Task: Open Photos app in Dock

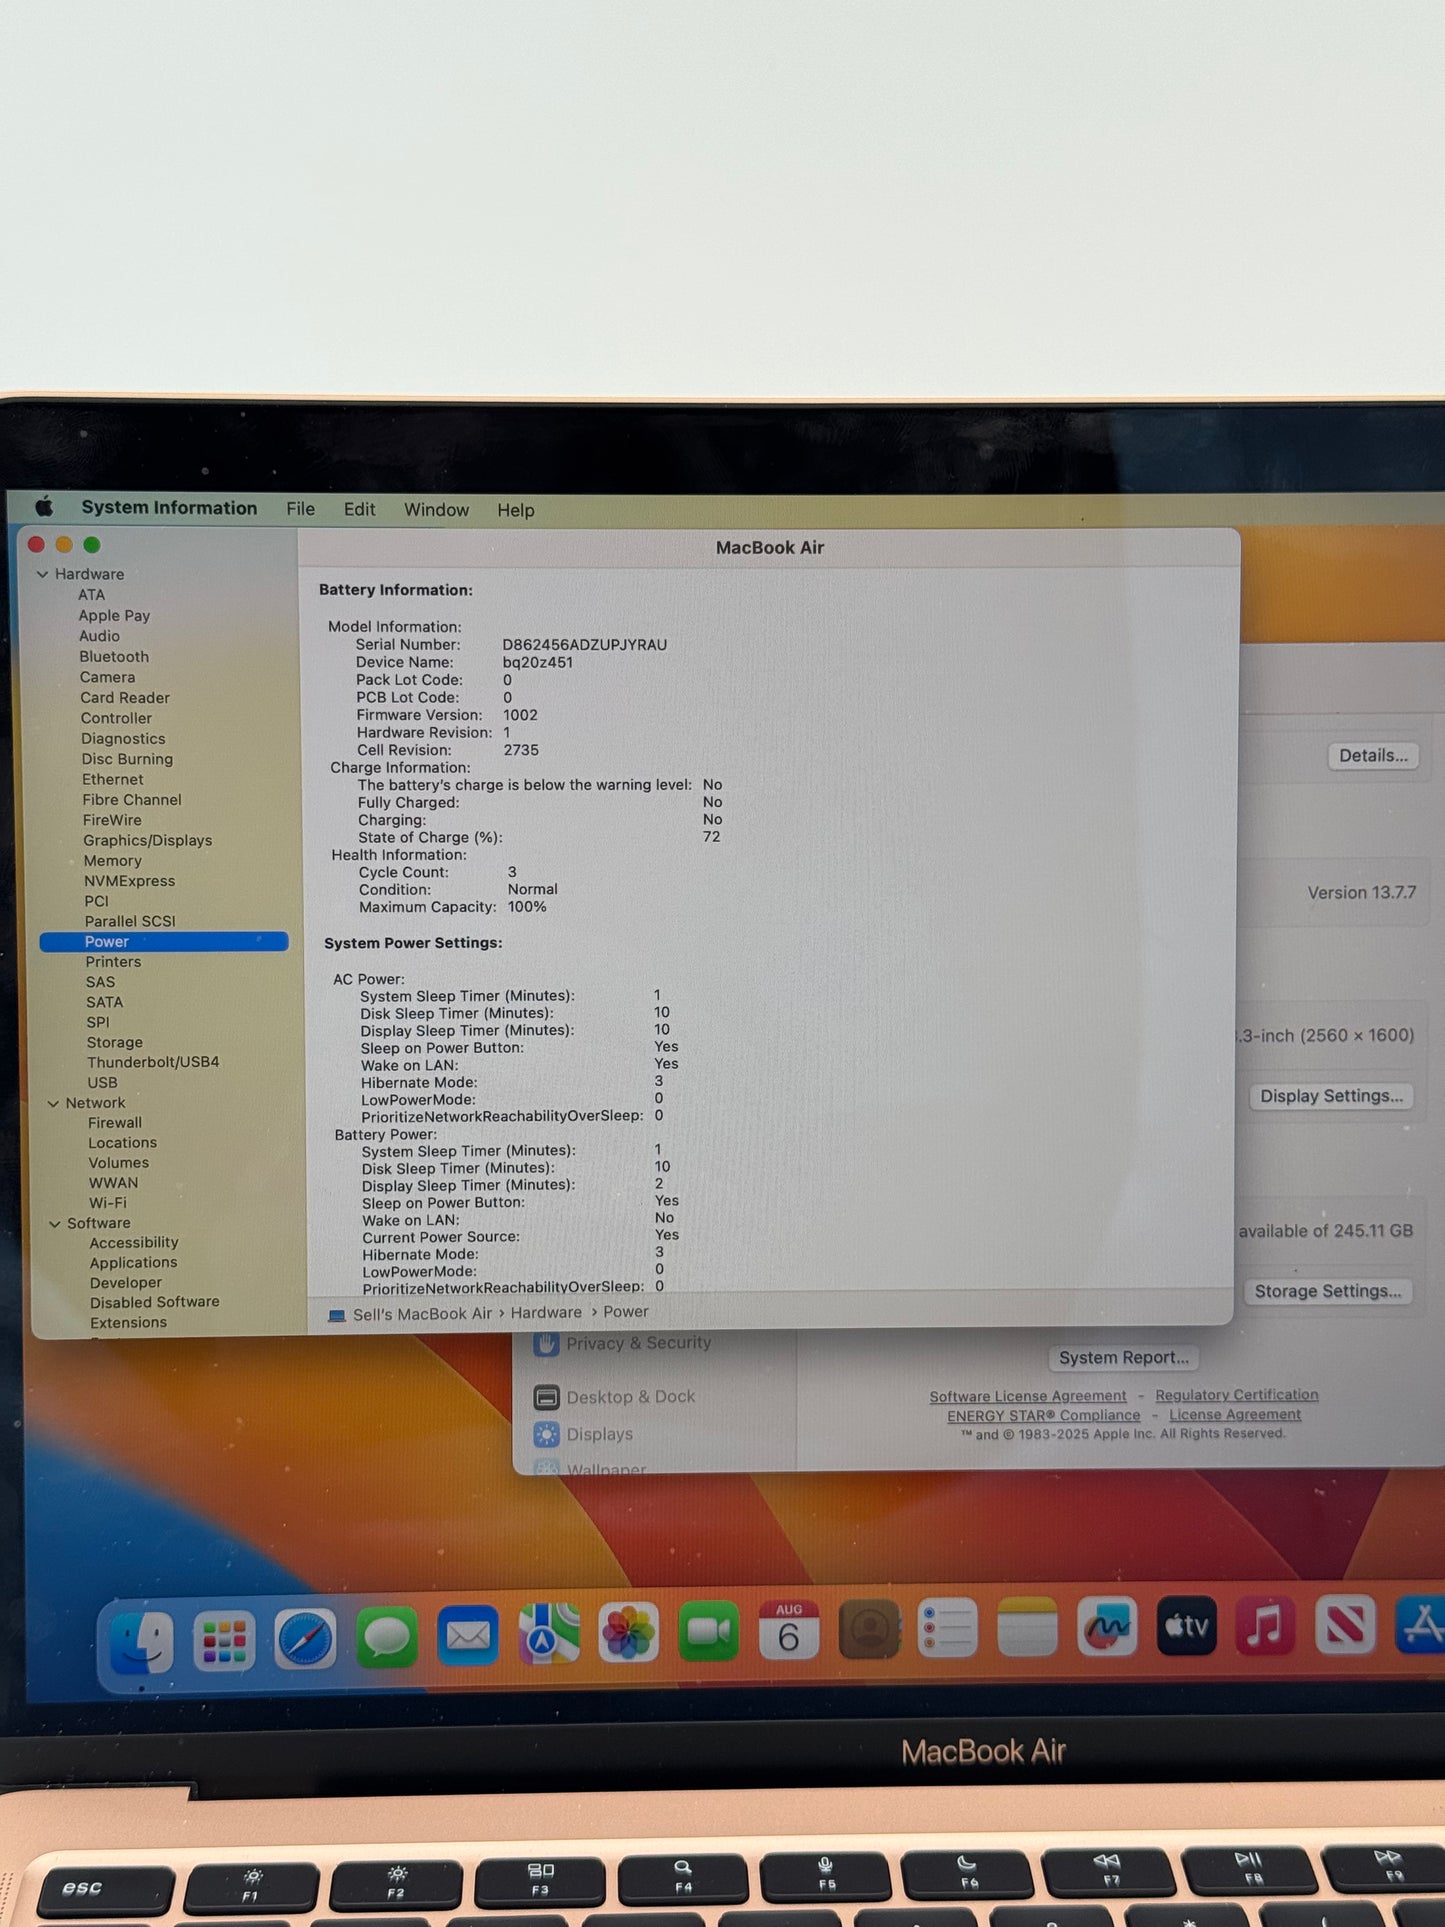Action: 628,1632
